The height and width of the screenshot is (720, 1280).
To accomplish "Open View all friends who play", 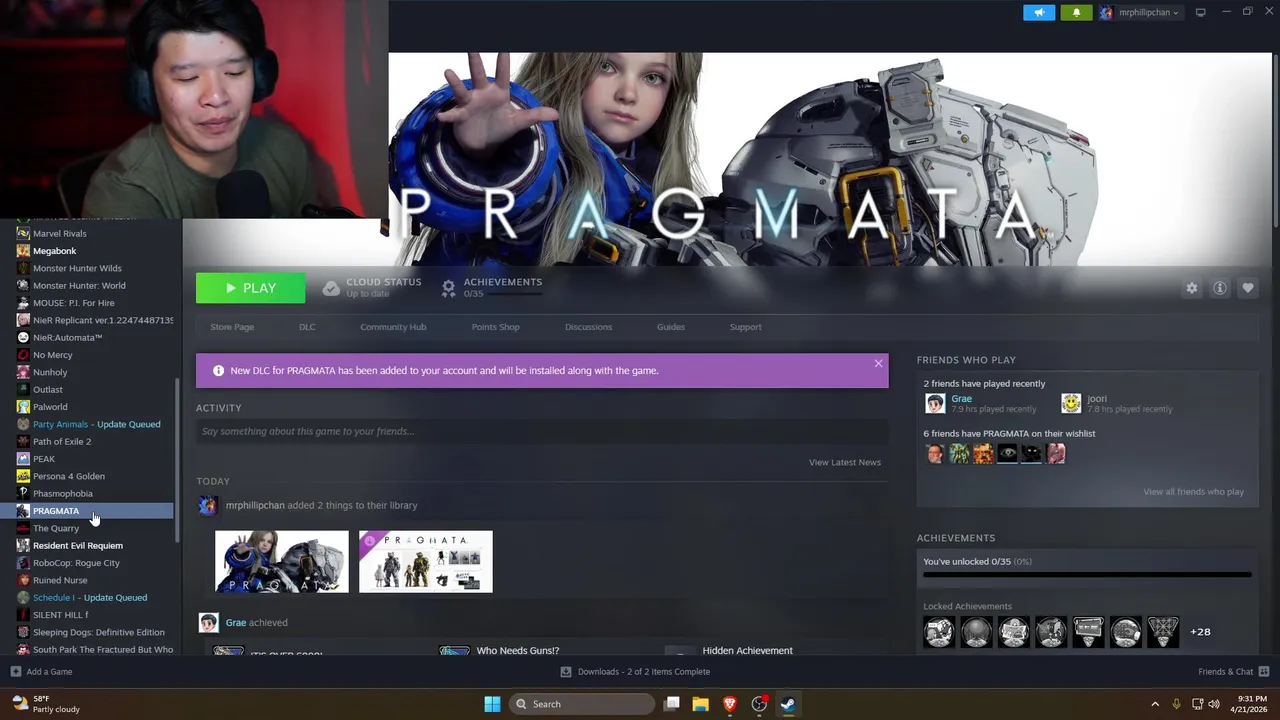I will coord(1193,491).
